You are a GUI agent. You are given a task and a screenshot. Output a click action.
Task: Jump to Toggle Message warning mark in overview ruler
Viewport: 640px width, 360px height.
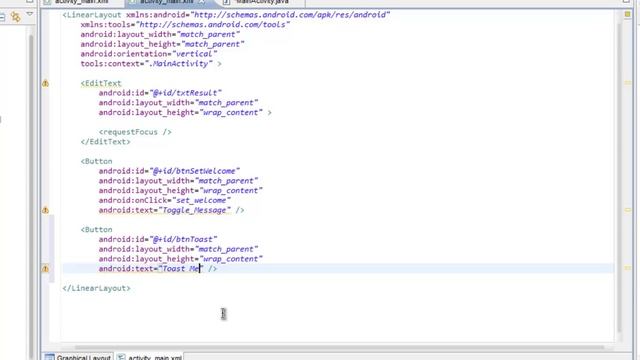[x=628, y=210]
